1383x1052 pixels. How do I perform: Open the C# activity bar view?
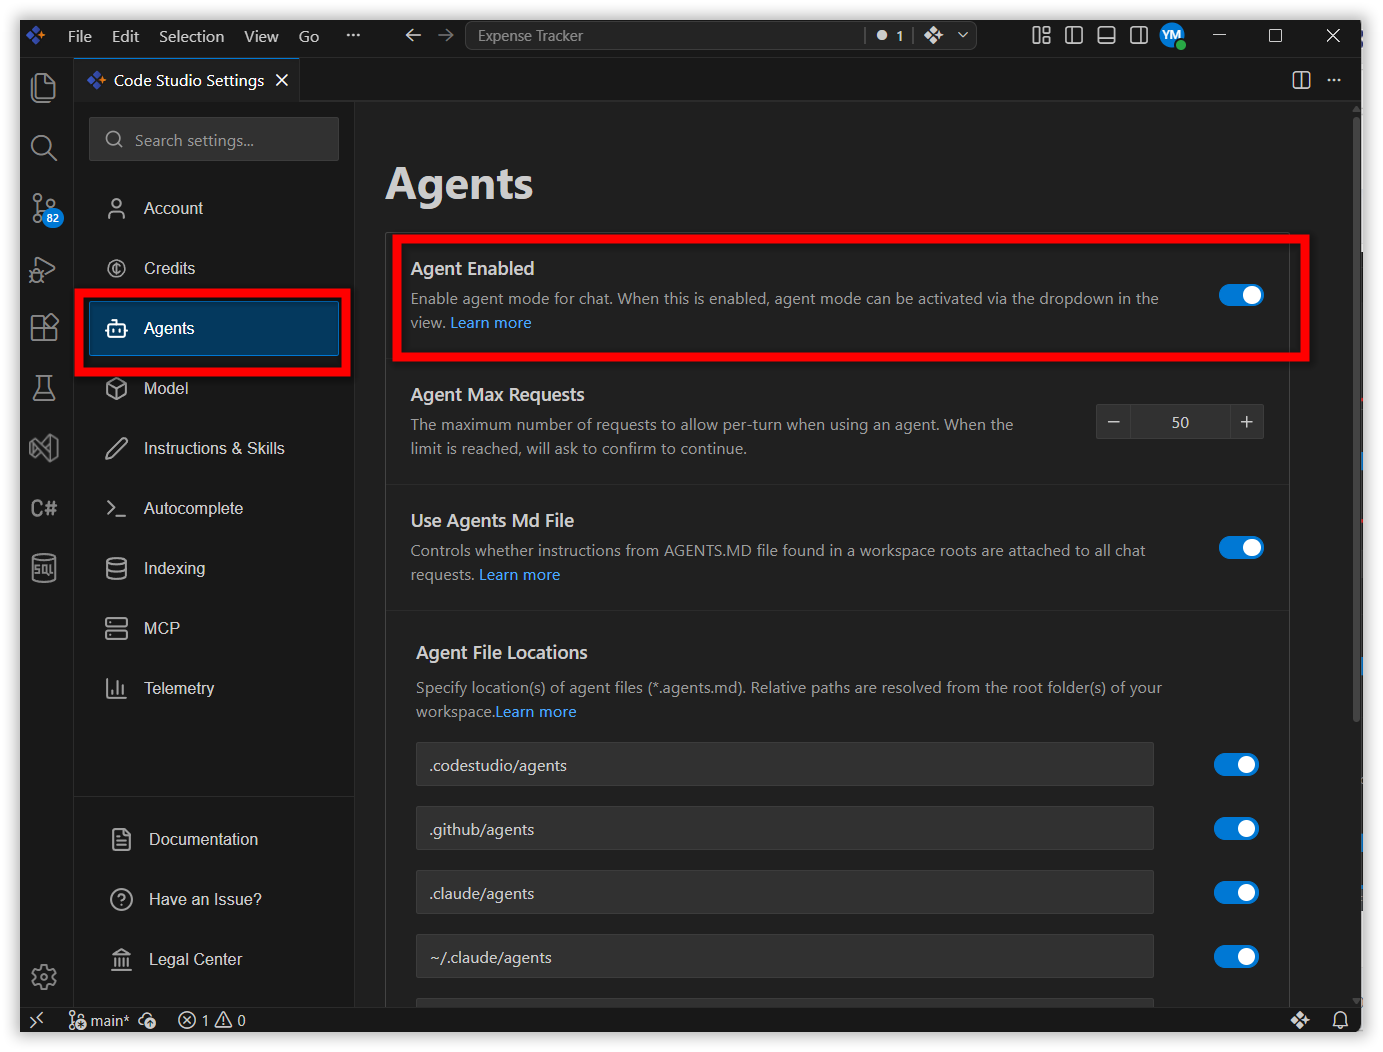tap(44, 508)
